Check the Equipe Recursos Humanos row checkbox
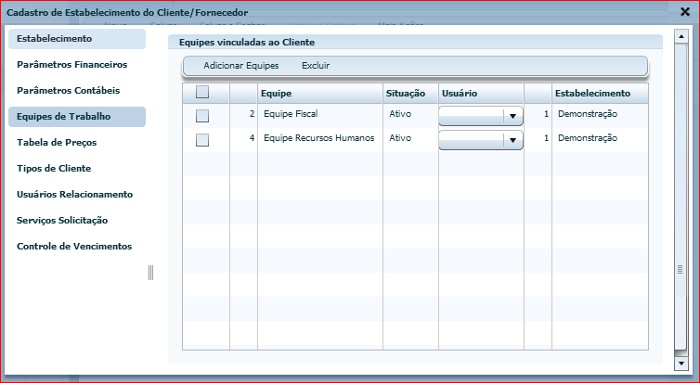Image resolution: width=700 pixels, height=383 pixels. (x=202, y=140)
